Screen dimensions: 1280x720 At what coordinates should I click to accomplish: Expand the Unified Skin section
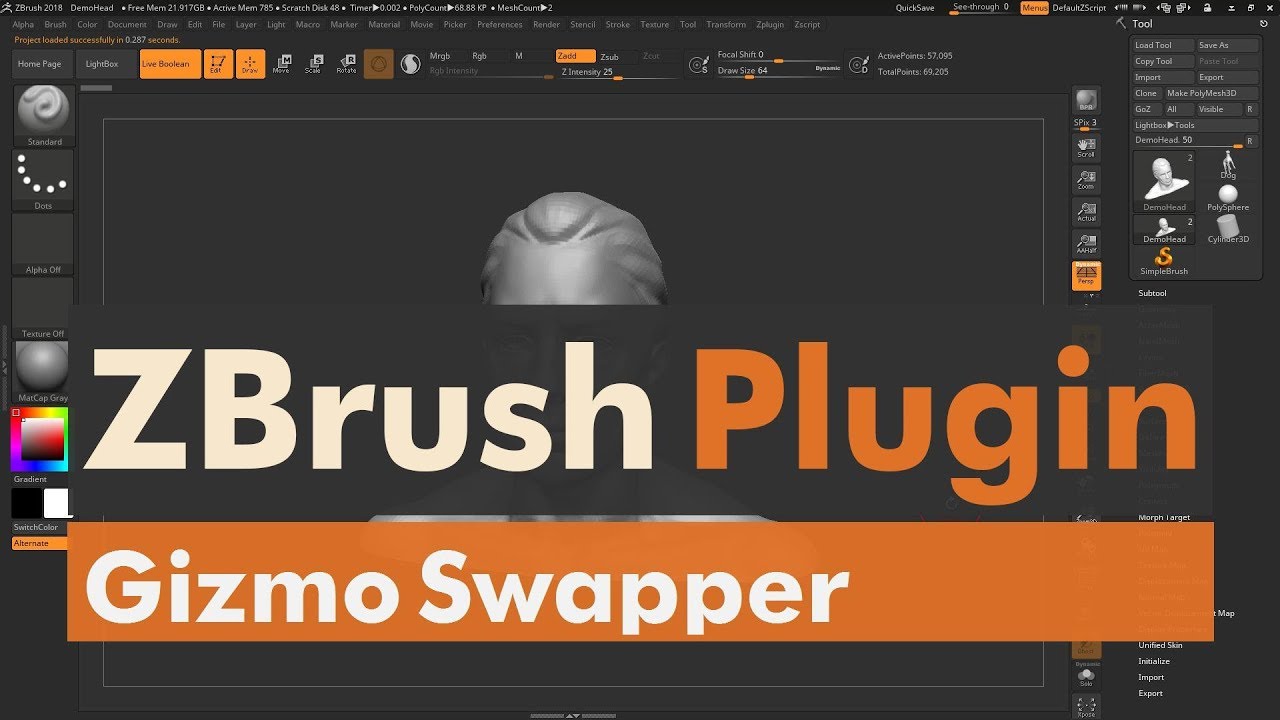(x=1160, y=645)
